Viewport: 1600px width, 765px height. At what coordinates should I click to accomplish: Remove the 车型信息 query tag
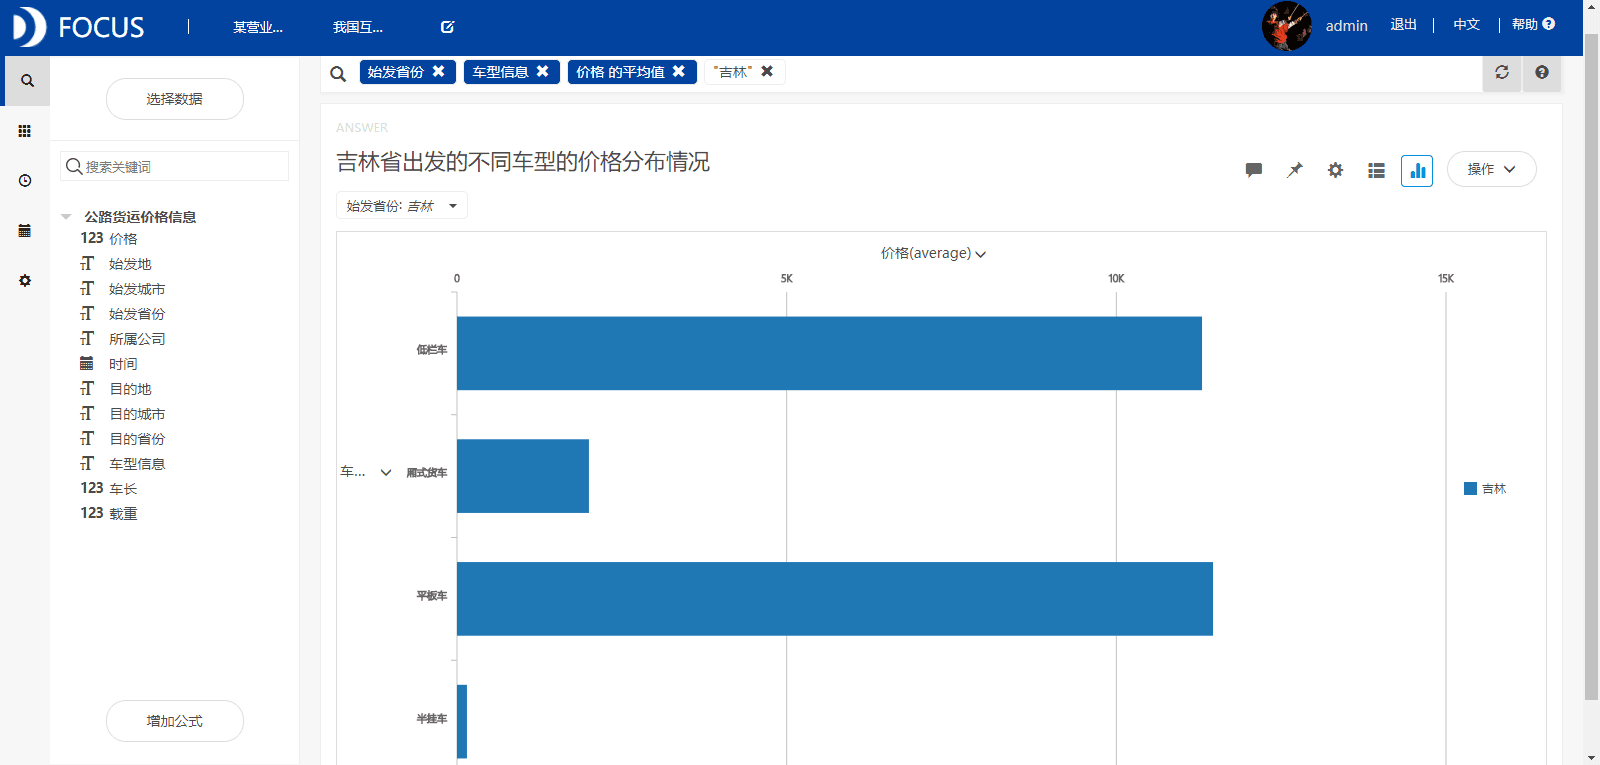[x=542, y=71]
